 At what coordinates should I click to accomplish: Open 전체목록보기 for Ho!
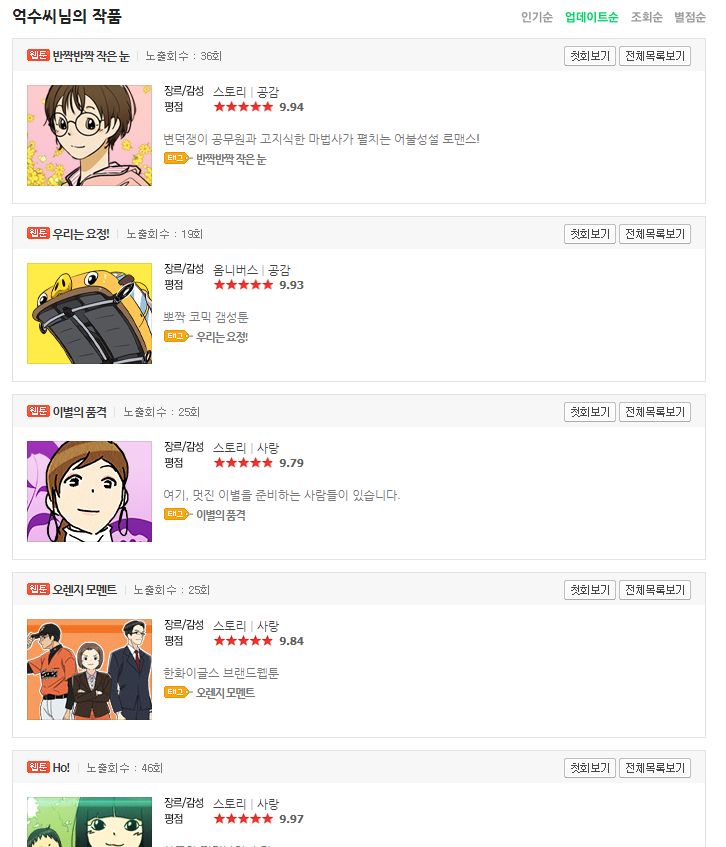pyautogui.click(x=655, y=768)
